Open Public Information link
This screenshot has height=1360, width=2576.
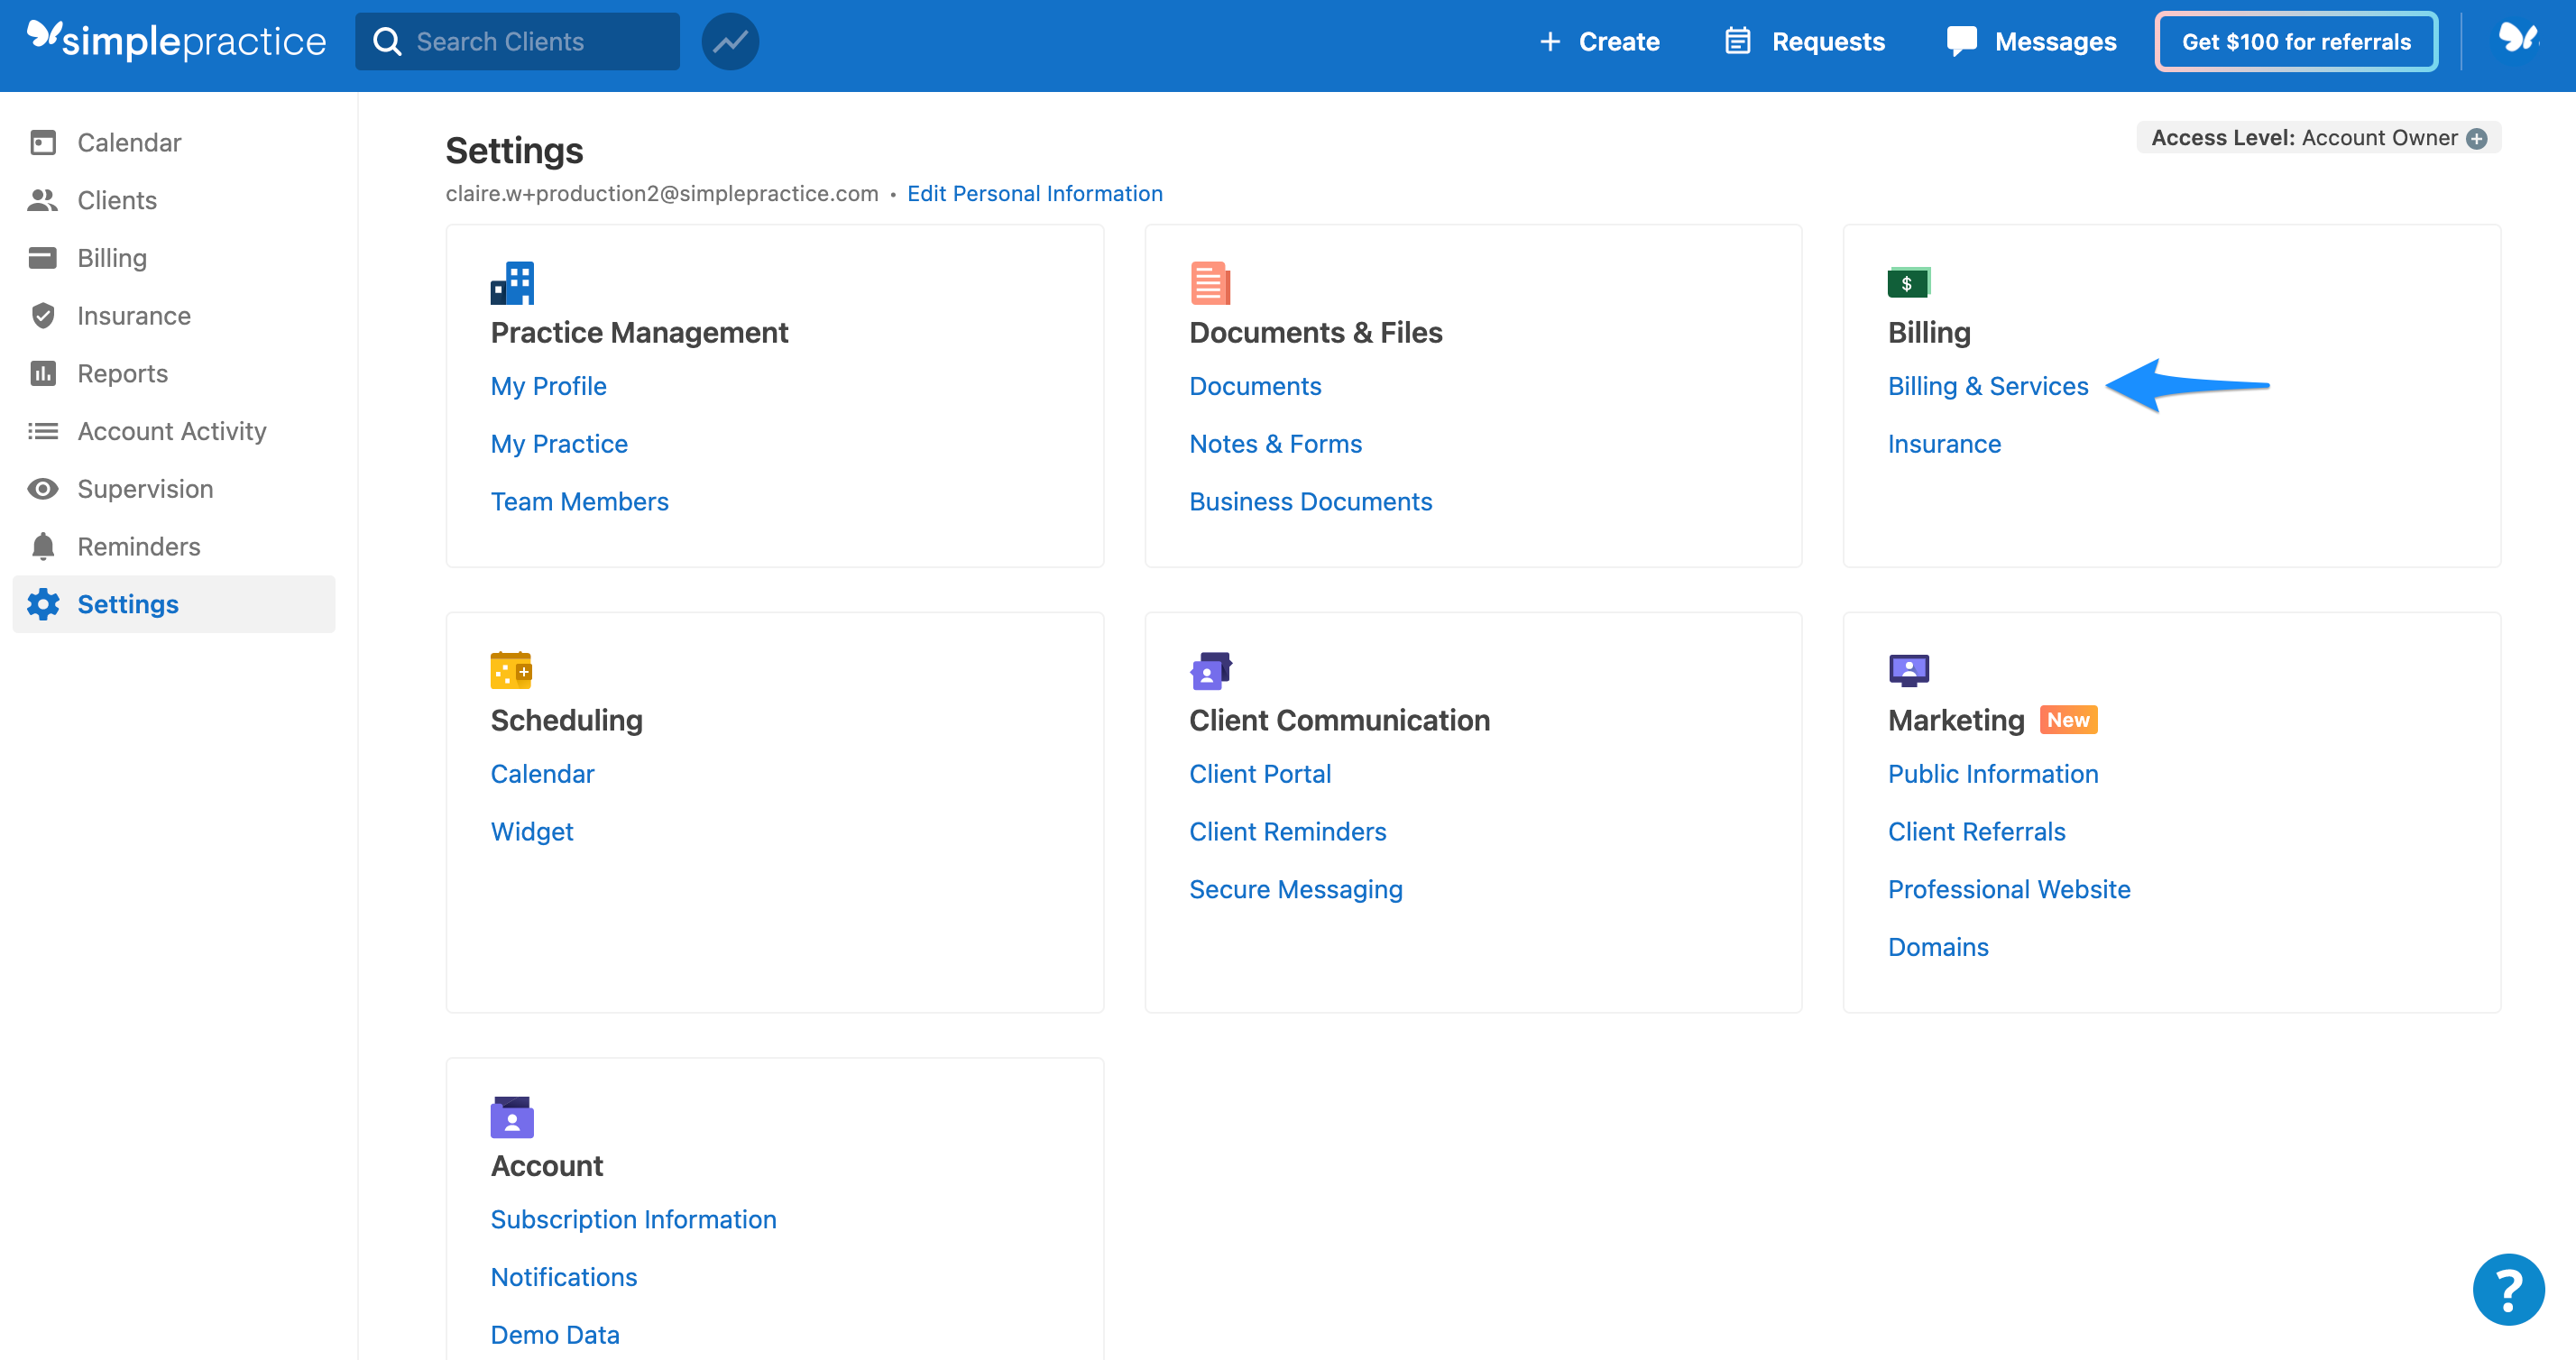(x=1992, y=774)
